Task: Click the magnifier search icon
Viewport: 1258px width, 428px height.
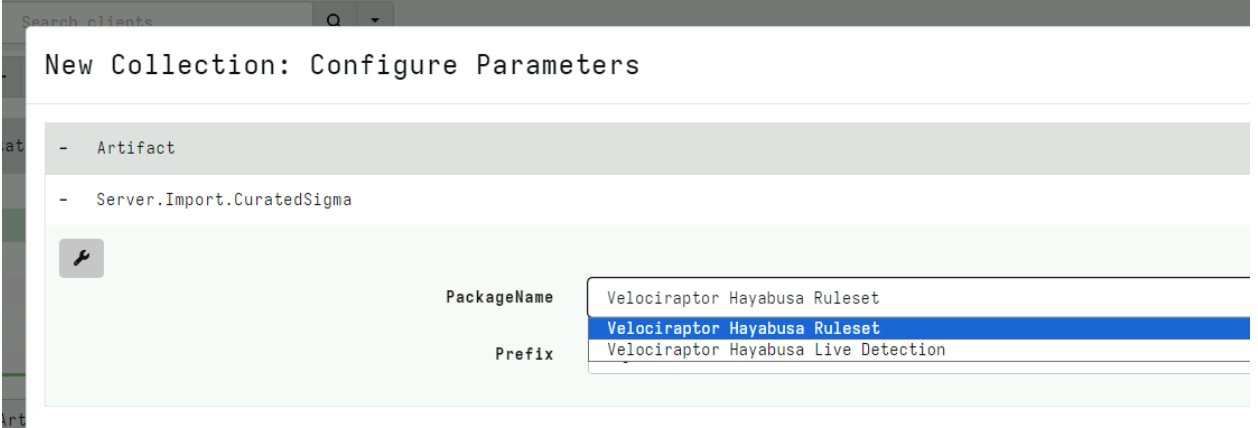Action: tap(334, 20)
